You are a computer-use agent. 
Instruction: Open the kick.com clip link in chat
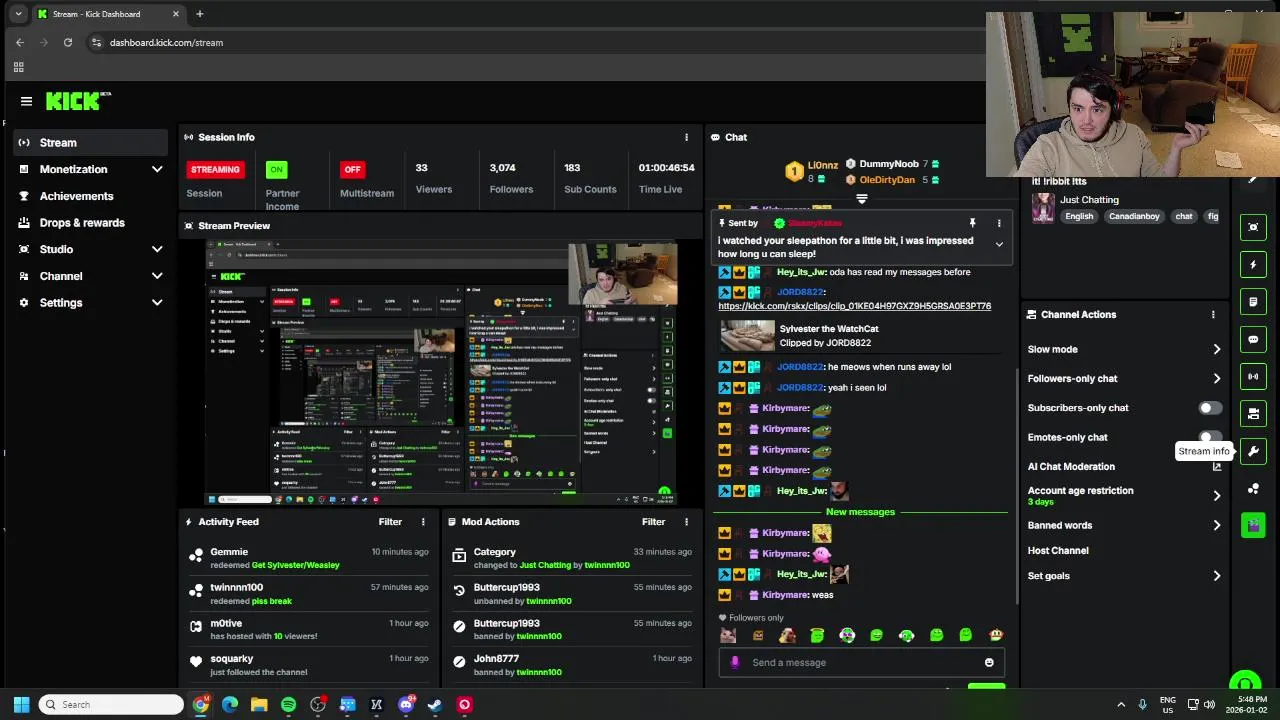tap(854, 306)
